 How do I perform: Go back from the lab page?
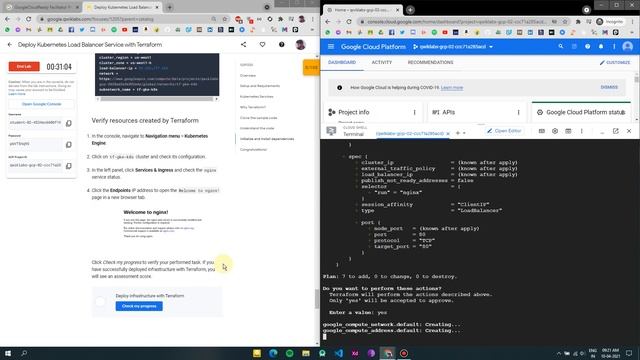tap(10, 44)
